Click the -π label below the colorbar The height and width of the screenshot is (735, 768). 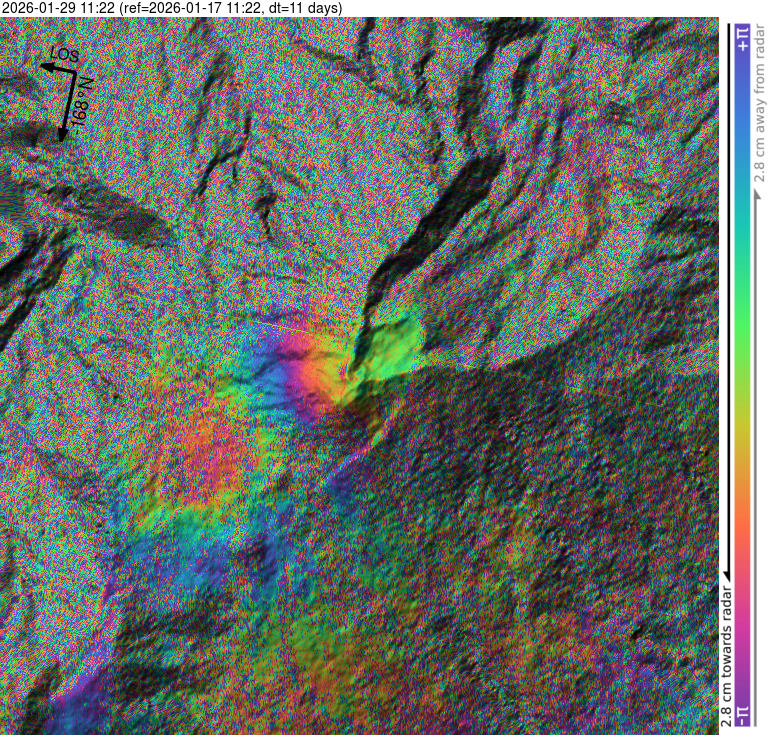click(x=742, y=714)
